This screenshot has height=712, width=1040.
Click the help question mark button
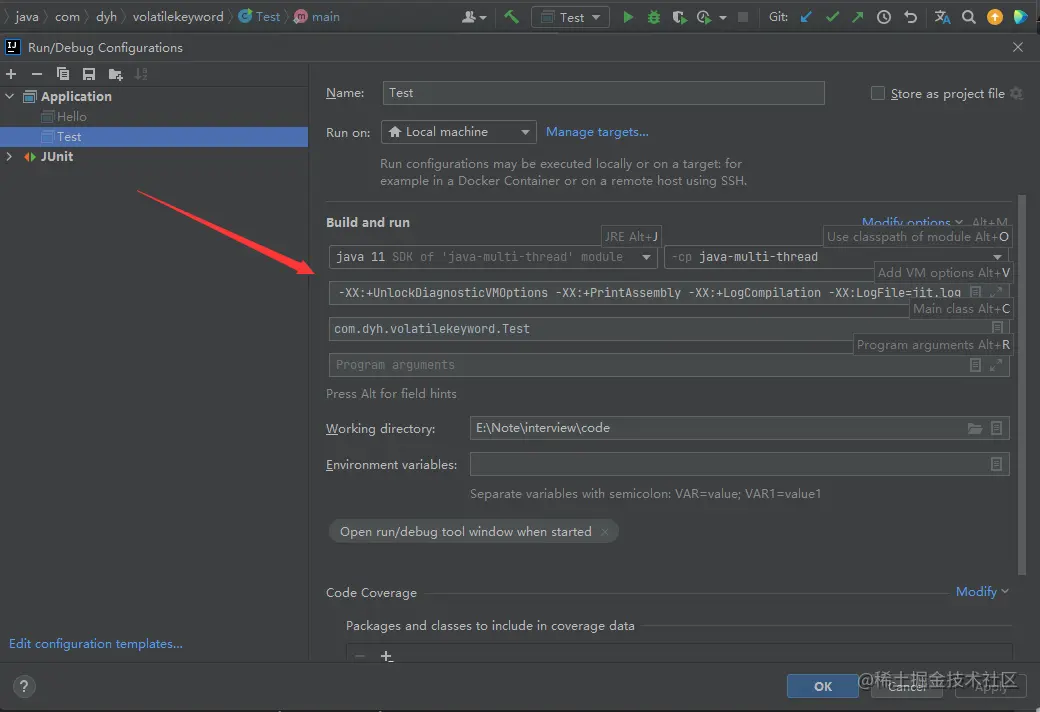pyautogui.click(x=24, y=686)
